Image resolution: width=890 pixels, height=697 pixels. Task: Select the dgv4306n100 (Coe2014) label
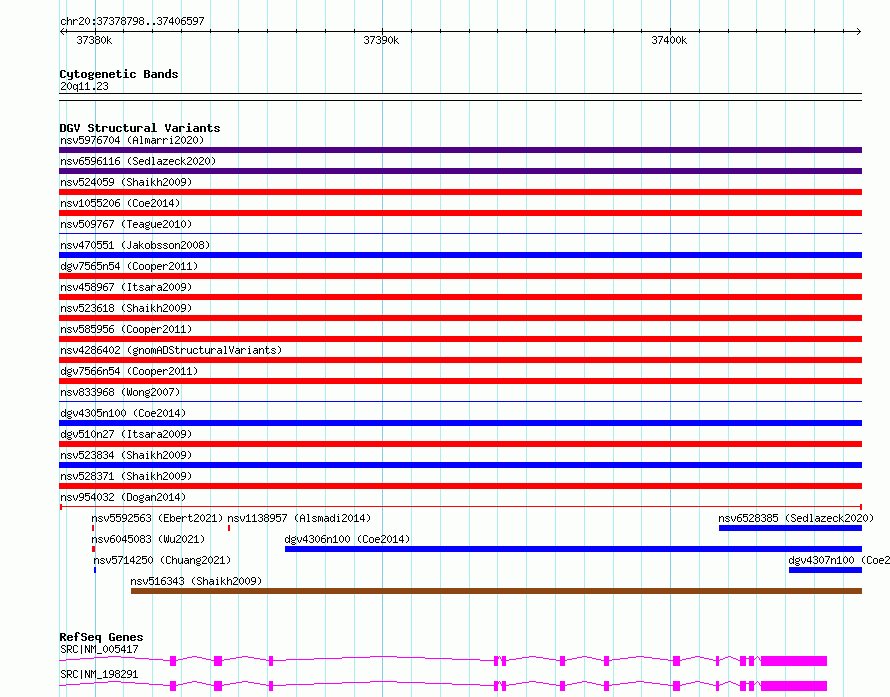click(x=347, y=539)
